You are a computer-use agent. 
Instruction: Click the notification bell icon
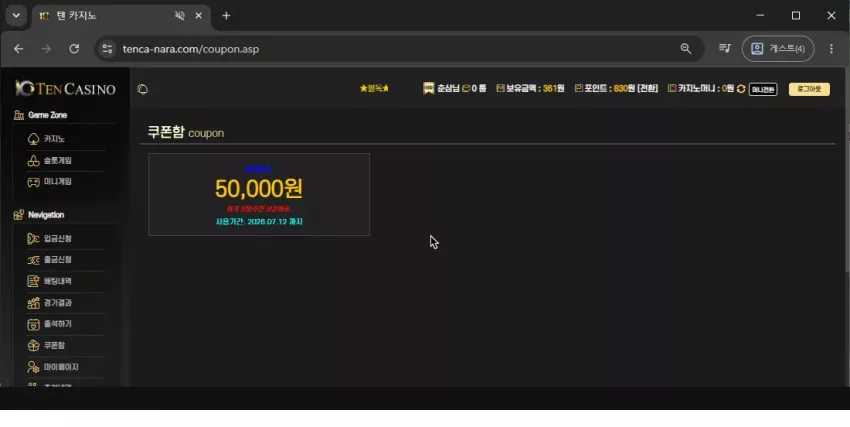[143, 89]
